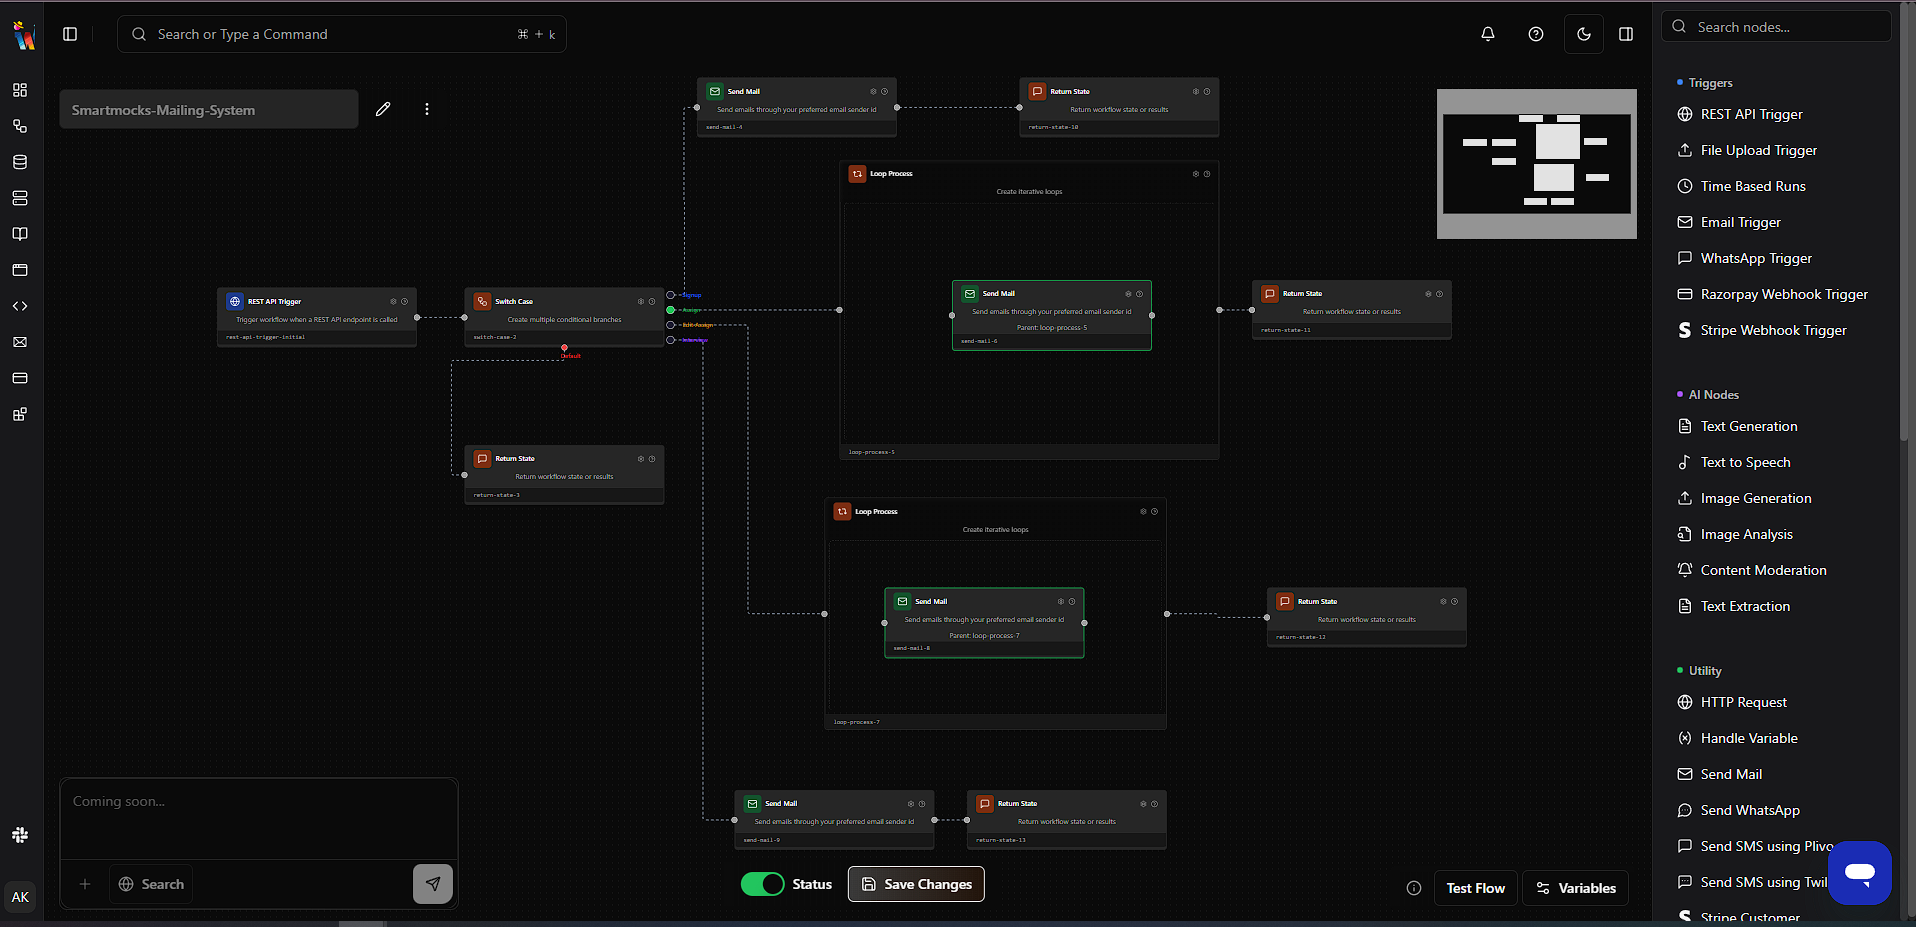
Task: Click the notification bell icon
Action: click(1488, 34)
